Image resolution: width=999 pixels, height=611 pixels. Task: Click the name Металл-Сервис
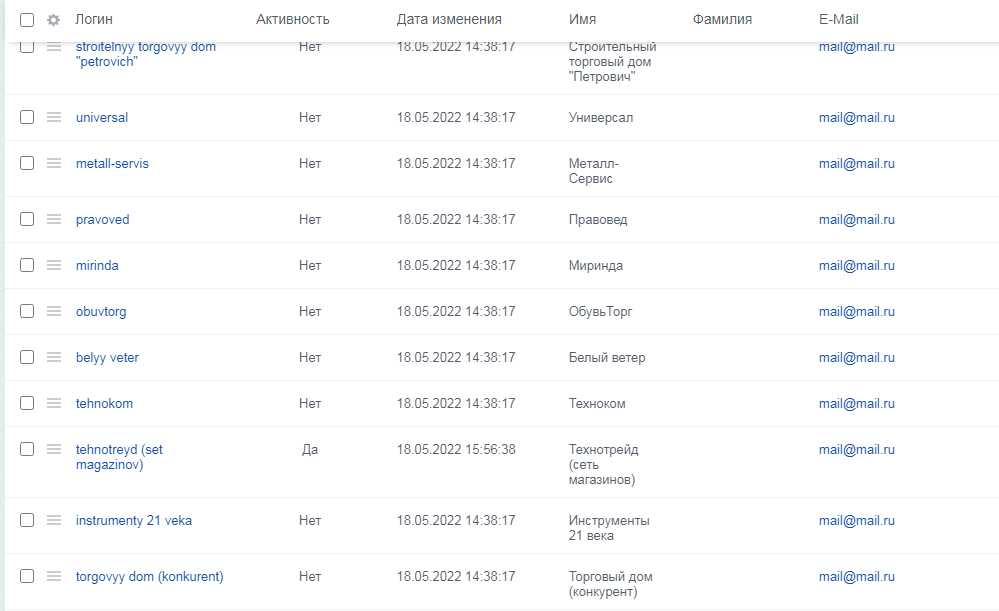(x=594, y=171)
